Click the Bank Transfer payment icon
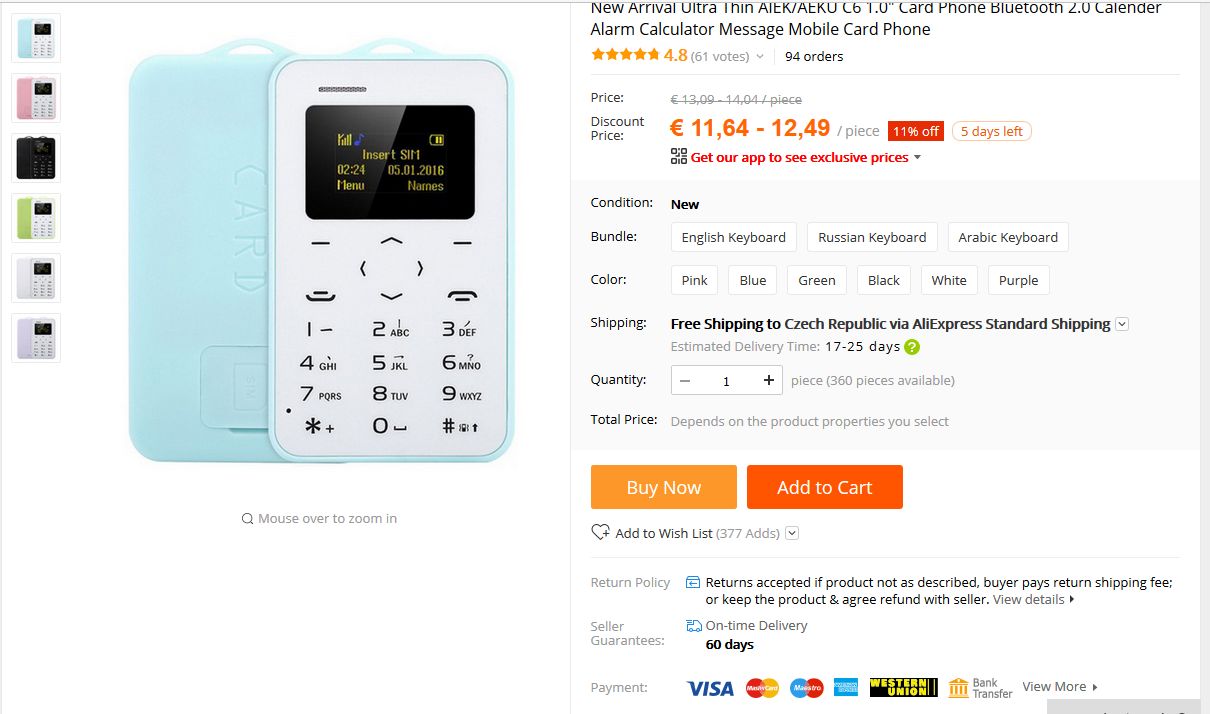This screenshot has height=714, width=1210. pos(980,687)
